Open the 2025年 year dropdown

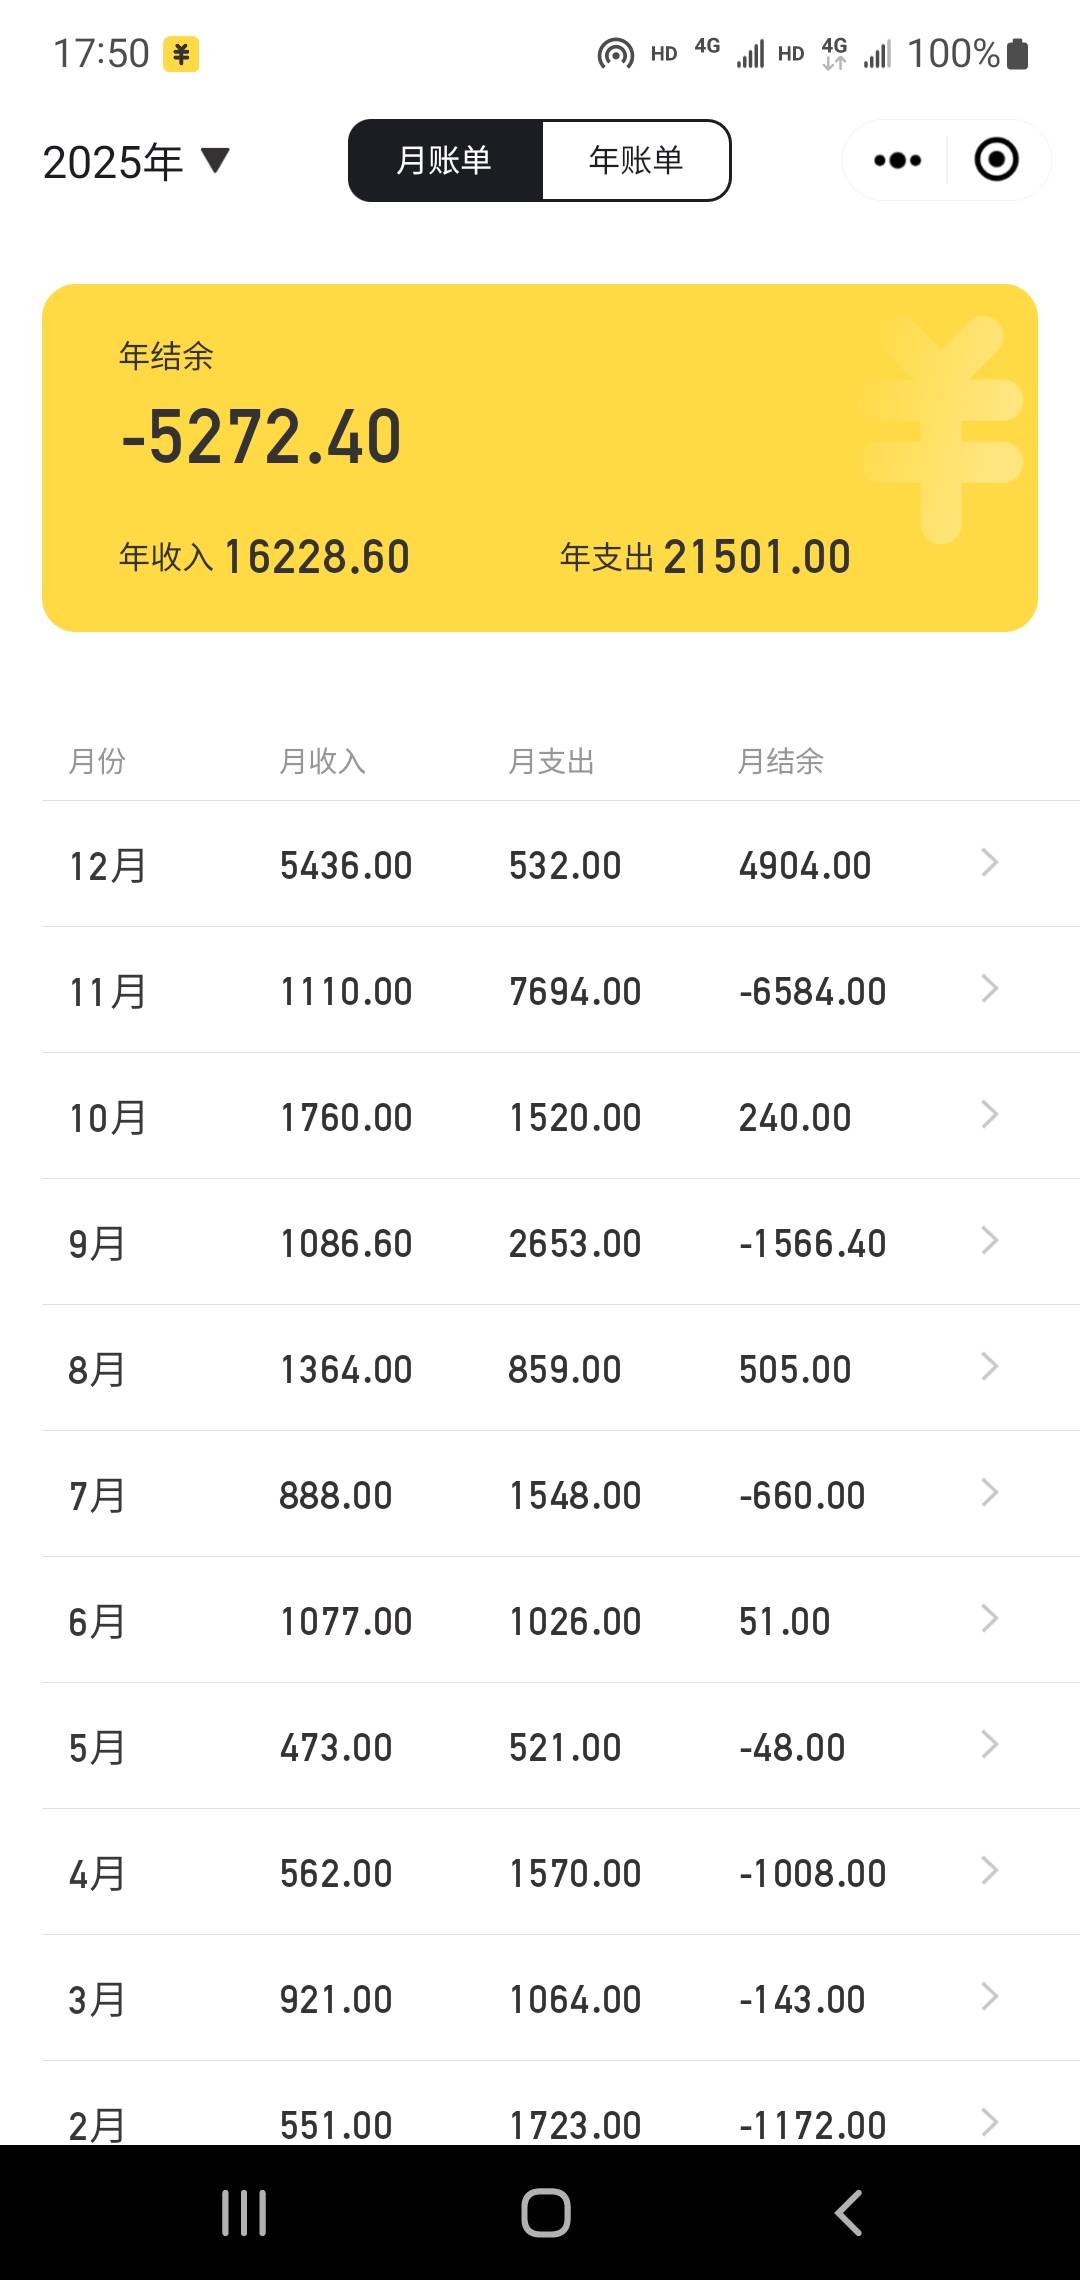coord(136,161)
